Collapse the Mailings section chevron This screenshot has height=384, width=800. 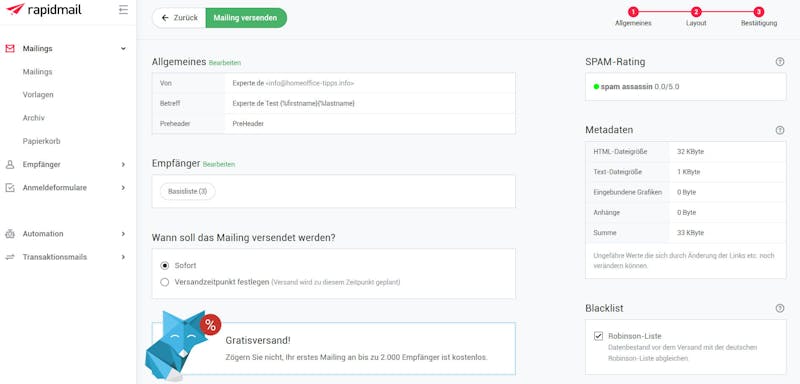tap(123, 48)
